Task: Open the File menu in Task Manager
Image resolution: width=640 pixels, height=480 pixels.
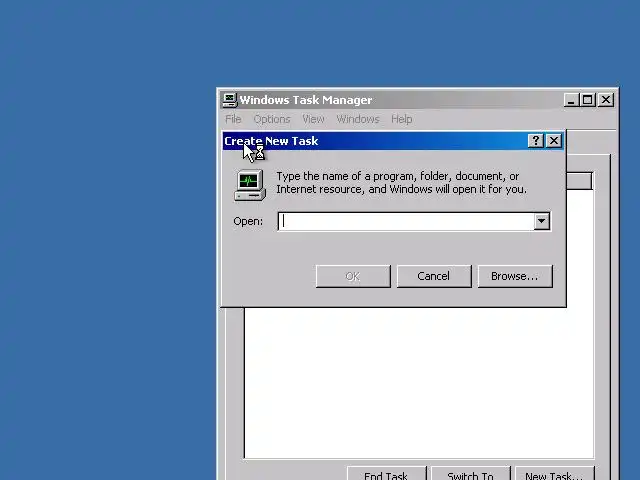Action: tap(233, 119)
